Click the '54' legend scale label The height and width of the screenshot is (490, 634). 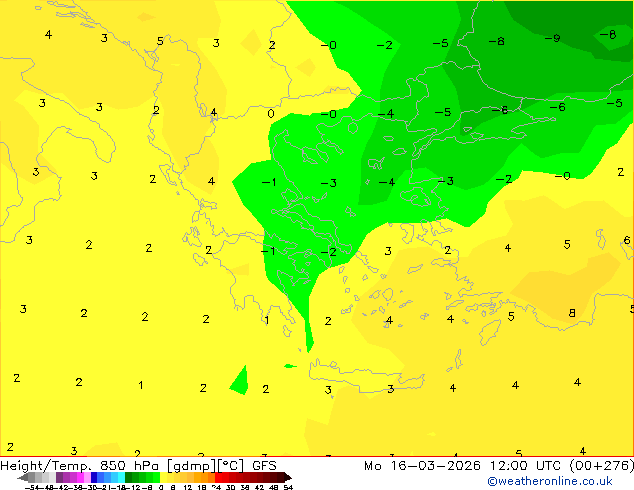click(288, 487)
